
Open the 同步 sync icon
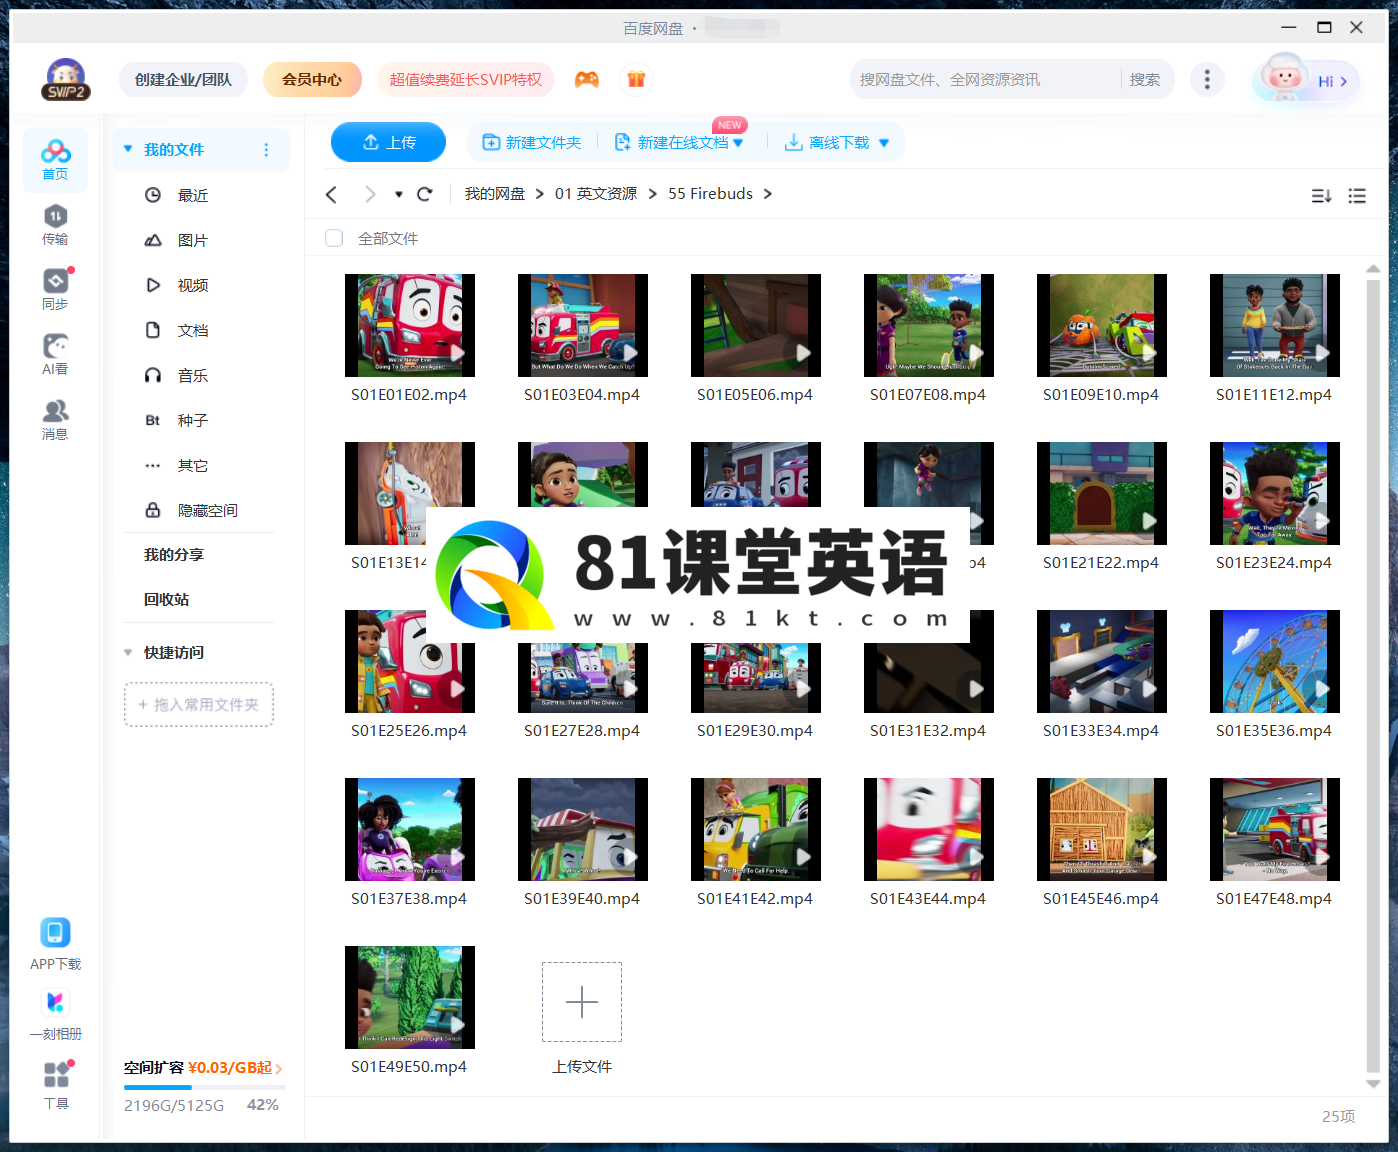(56, 290)
